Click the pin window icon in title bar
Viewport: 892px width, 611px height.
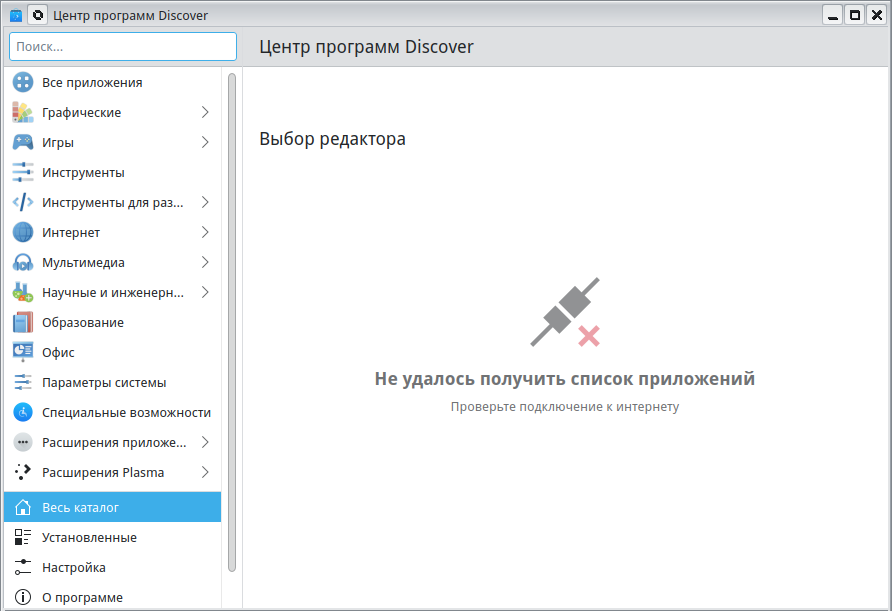[38, 15]
